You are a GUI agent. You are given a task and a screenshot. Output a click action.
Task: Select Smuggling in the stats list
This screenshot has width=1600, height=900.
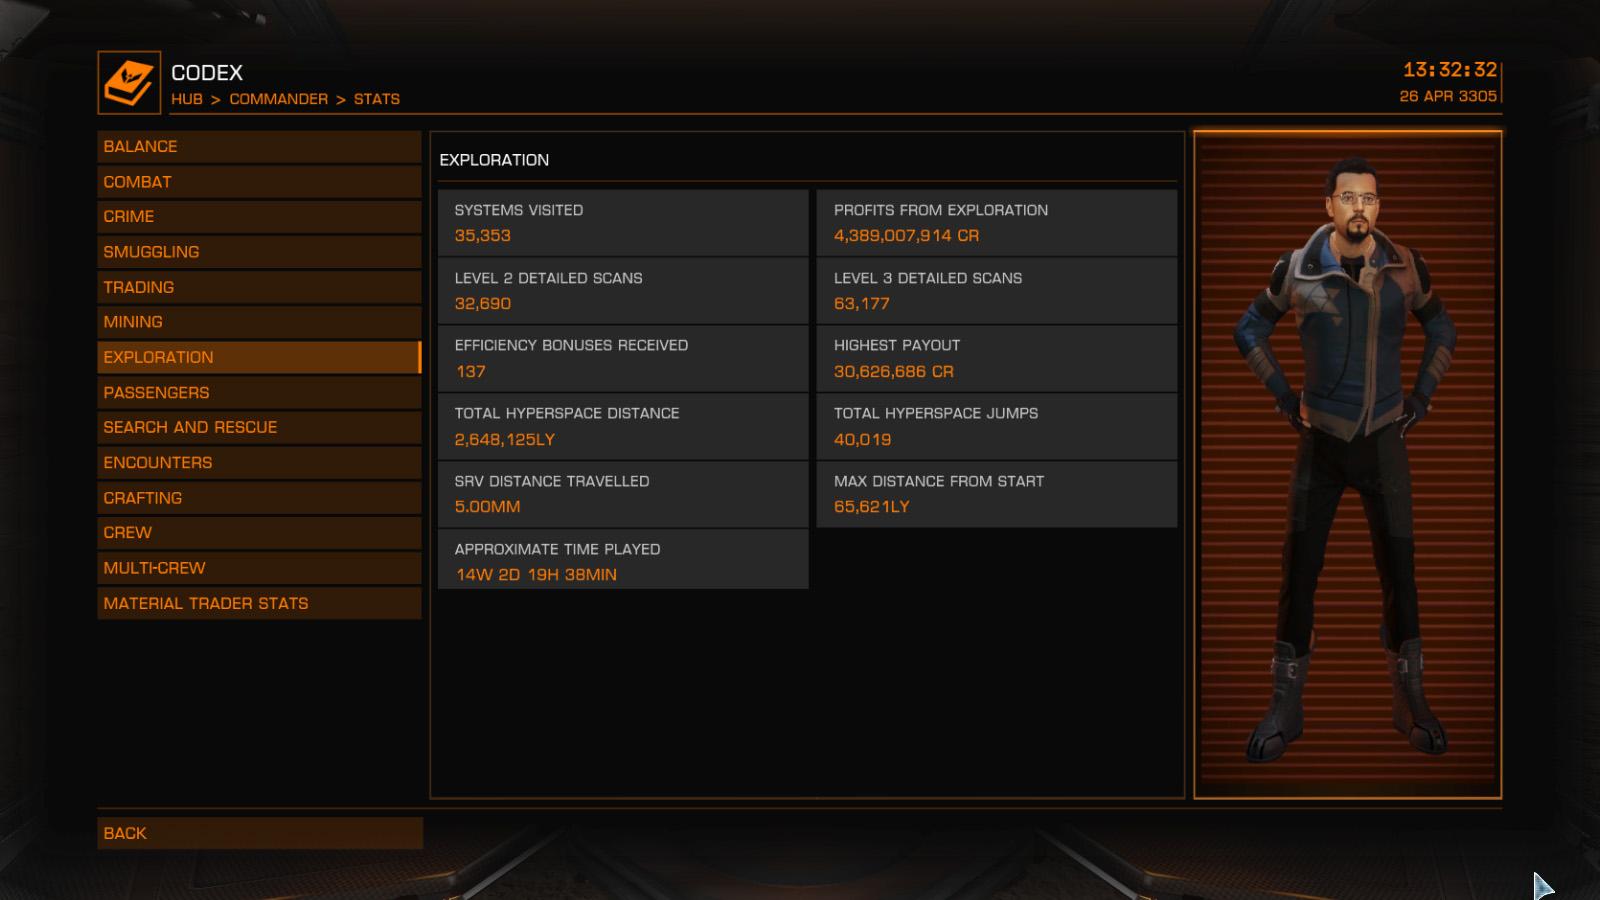tap(259, 252)
